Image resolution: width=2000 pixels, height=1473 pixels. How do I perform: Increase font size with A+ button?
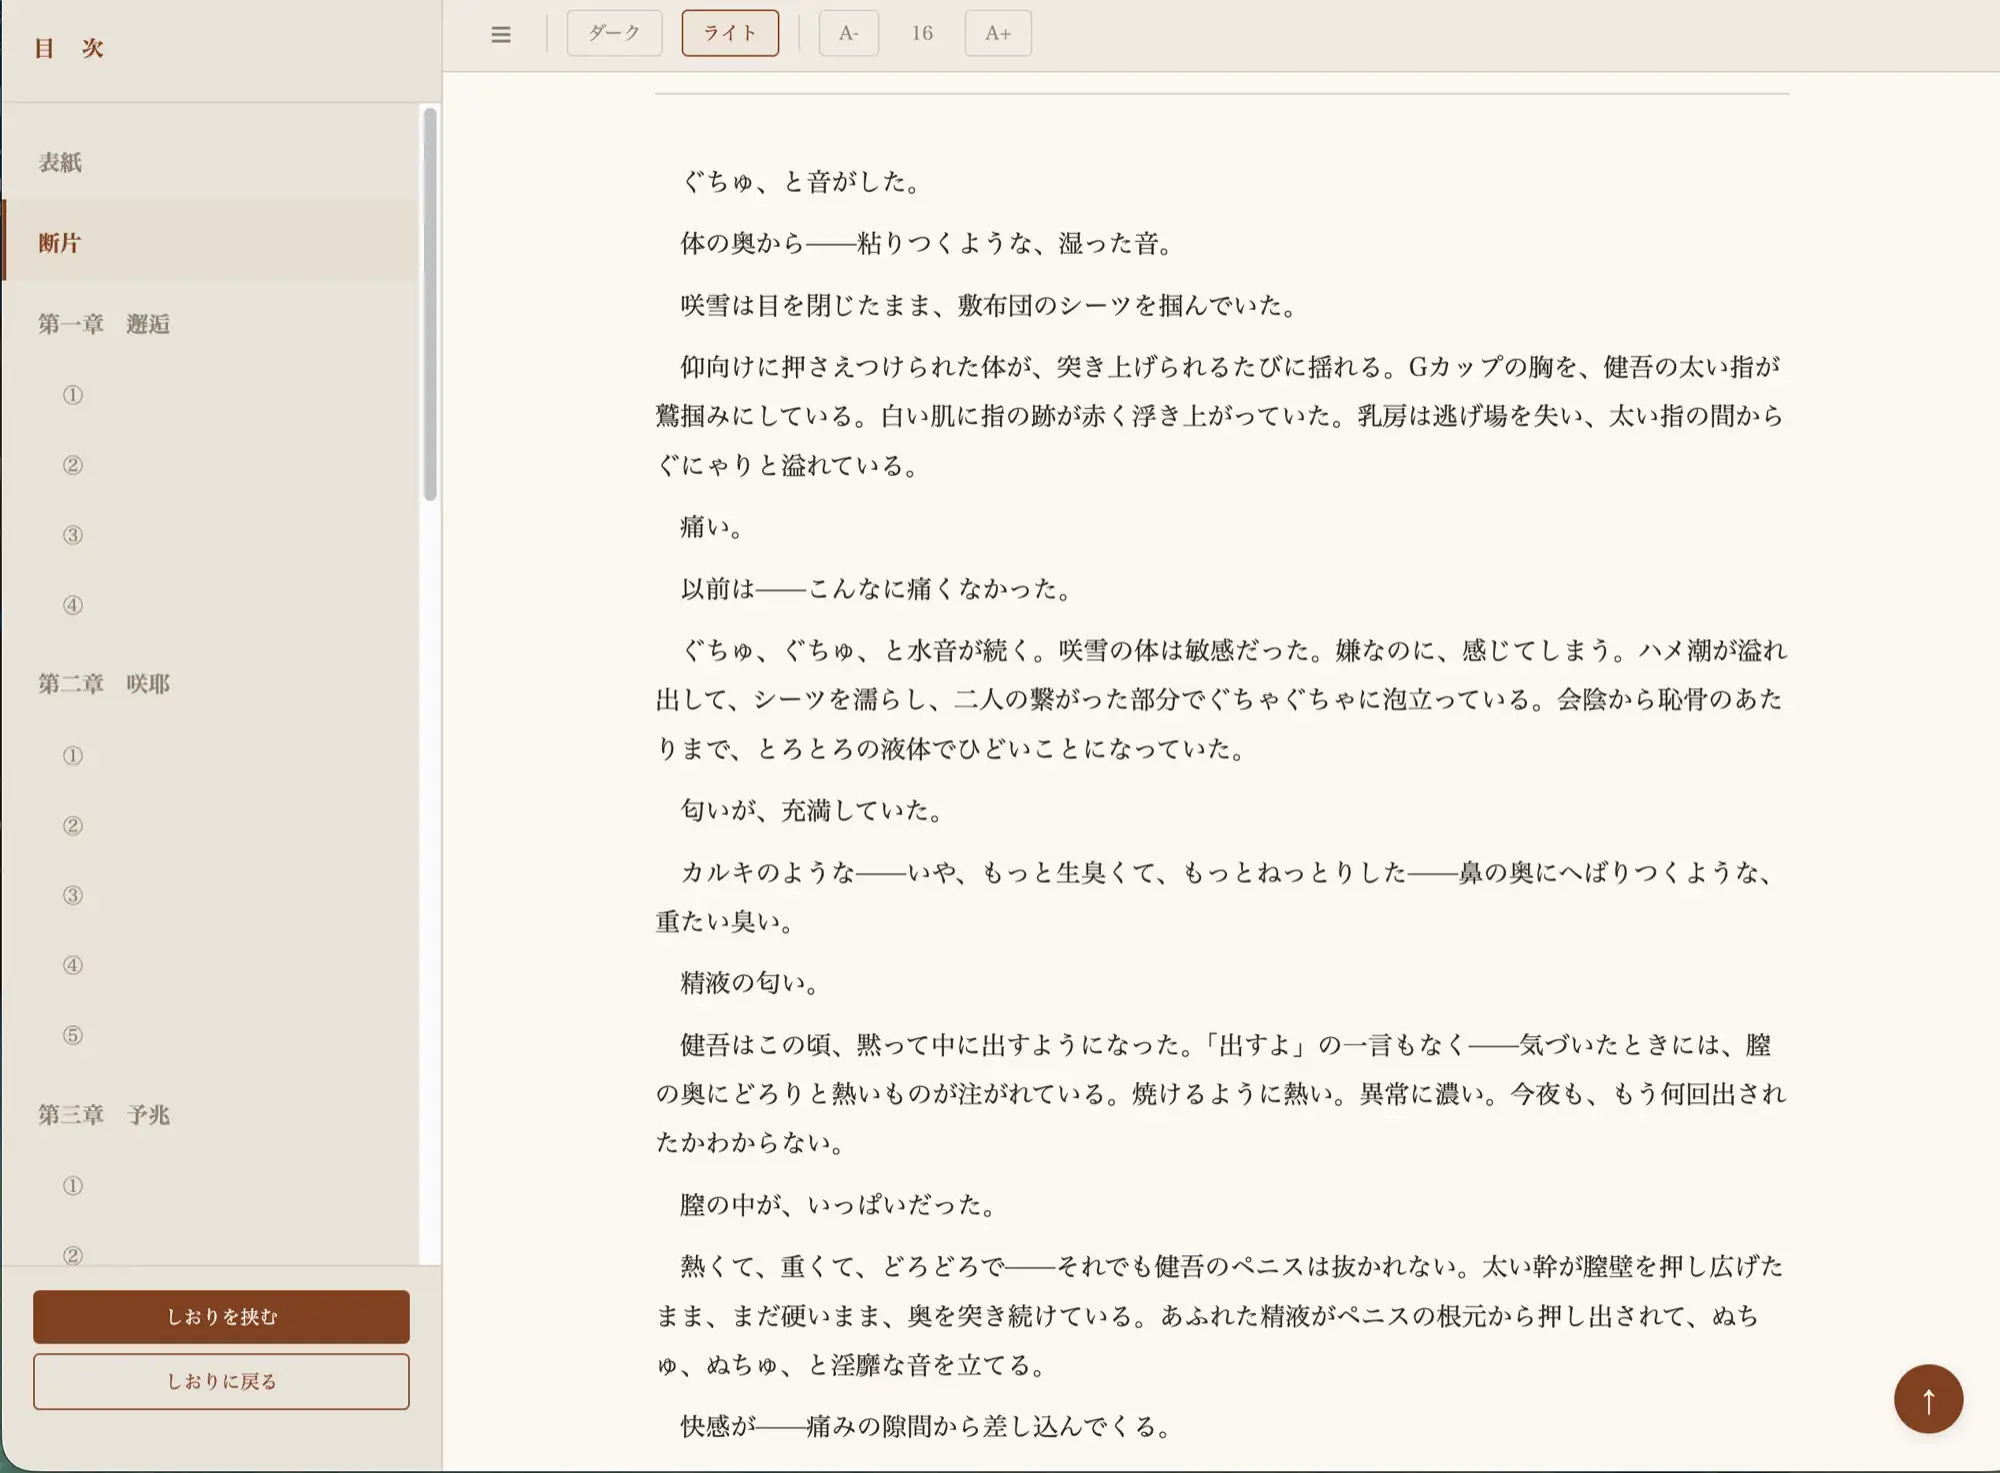(x=997, y=33)
